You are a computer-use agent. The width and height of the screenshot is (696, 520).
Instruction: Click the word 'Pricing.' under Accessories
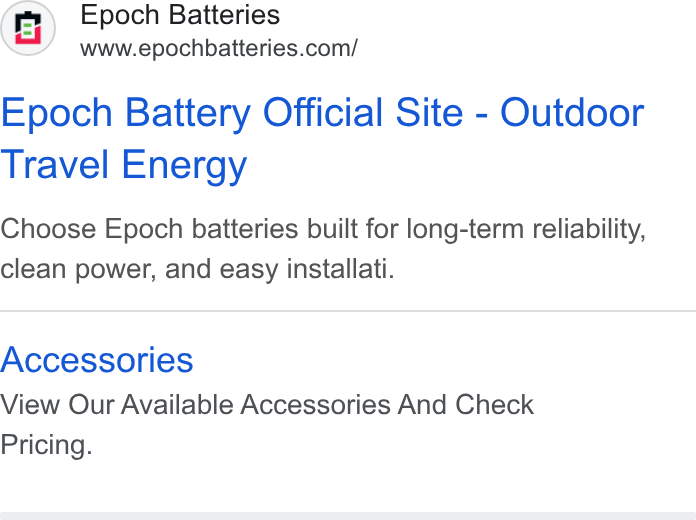(46, 445)
